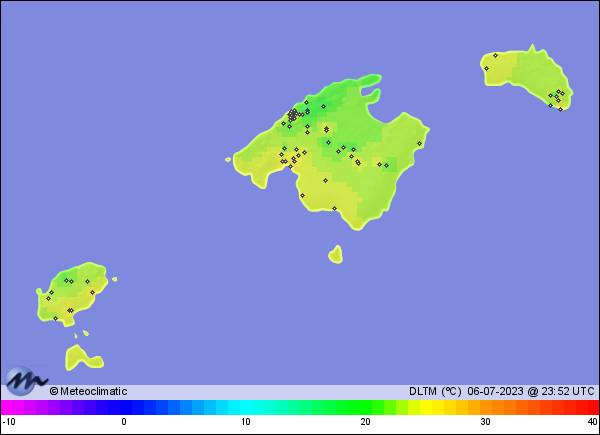Click the small Dragonera islet west of Mallorca
The image size is (600, 435).
228,160
